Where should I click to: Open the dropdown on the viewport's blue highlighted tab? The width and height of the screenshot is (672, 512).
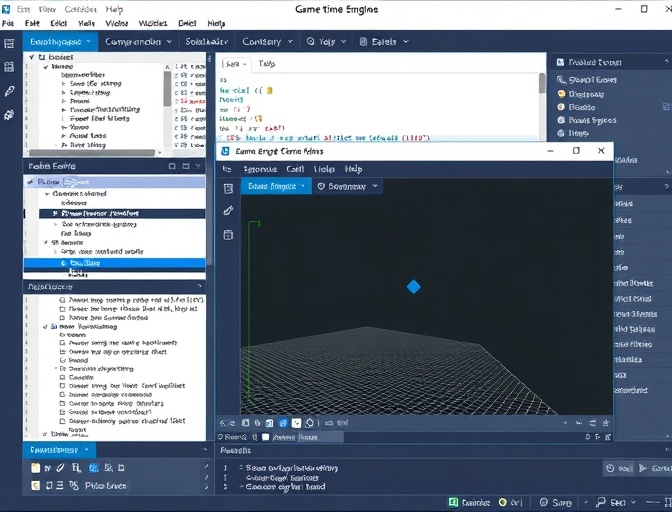(x=303, y=186)
